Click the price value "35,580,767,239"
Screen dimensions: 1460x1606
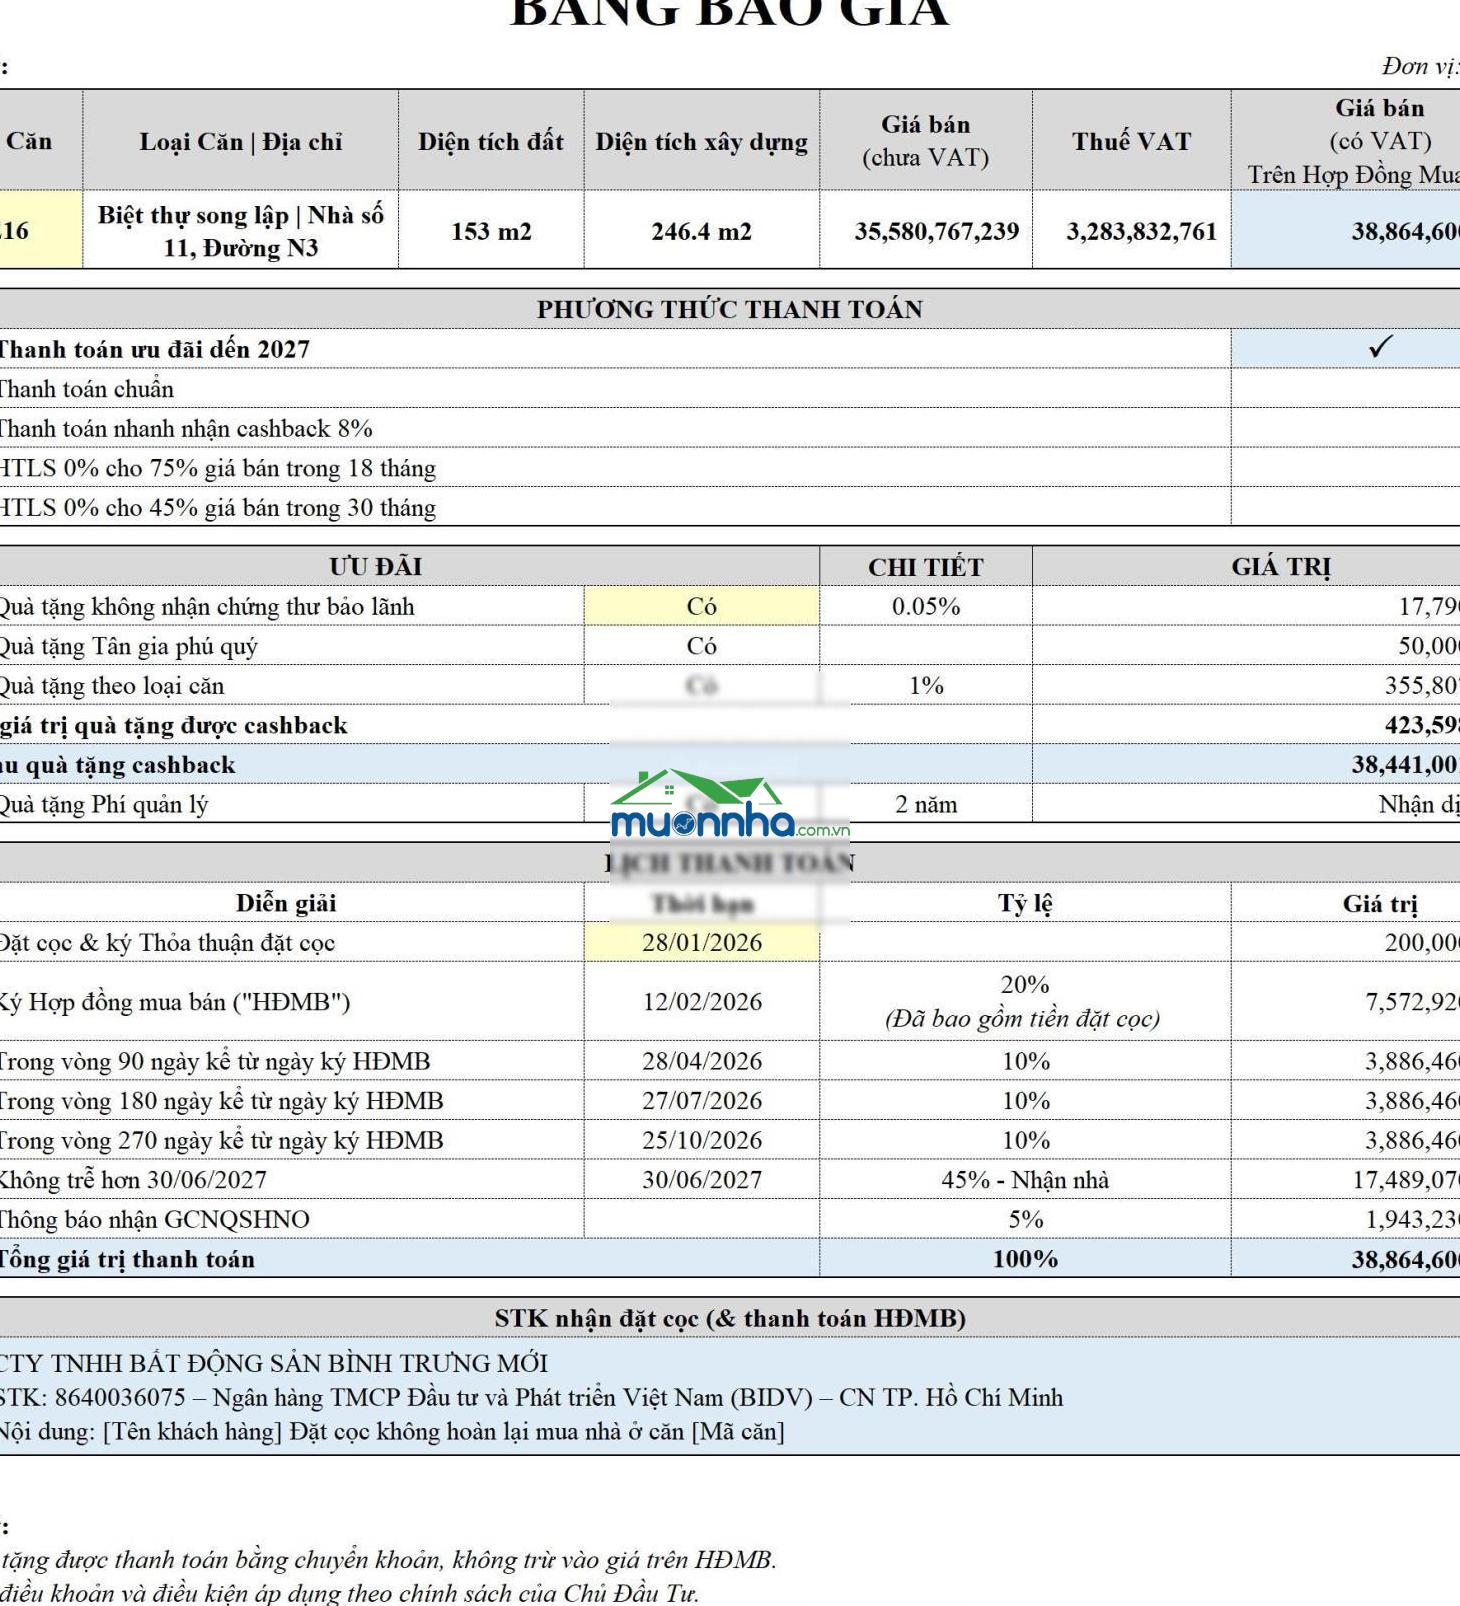(937, 231)
